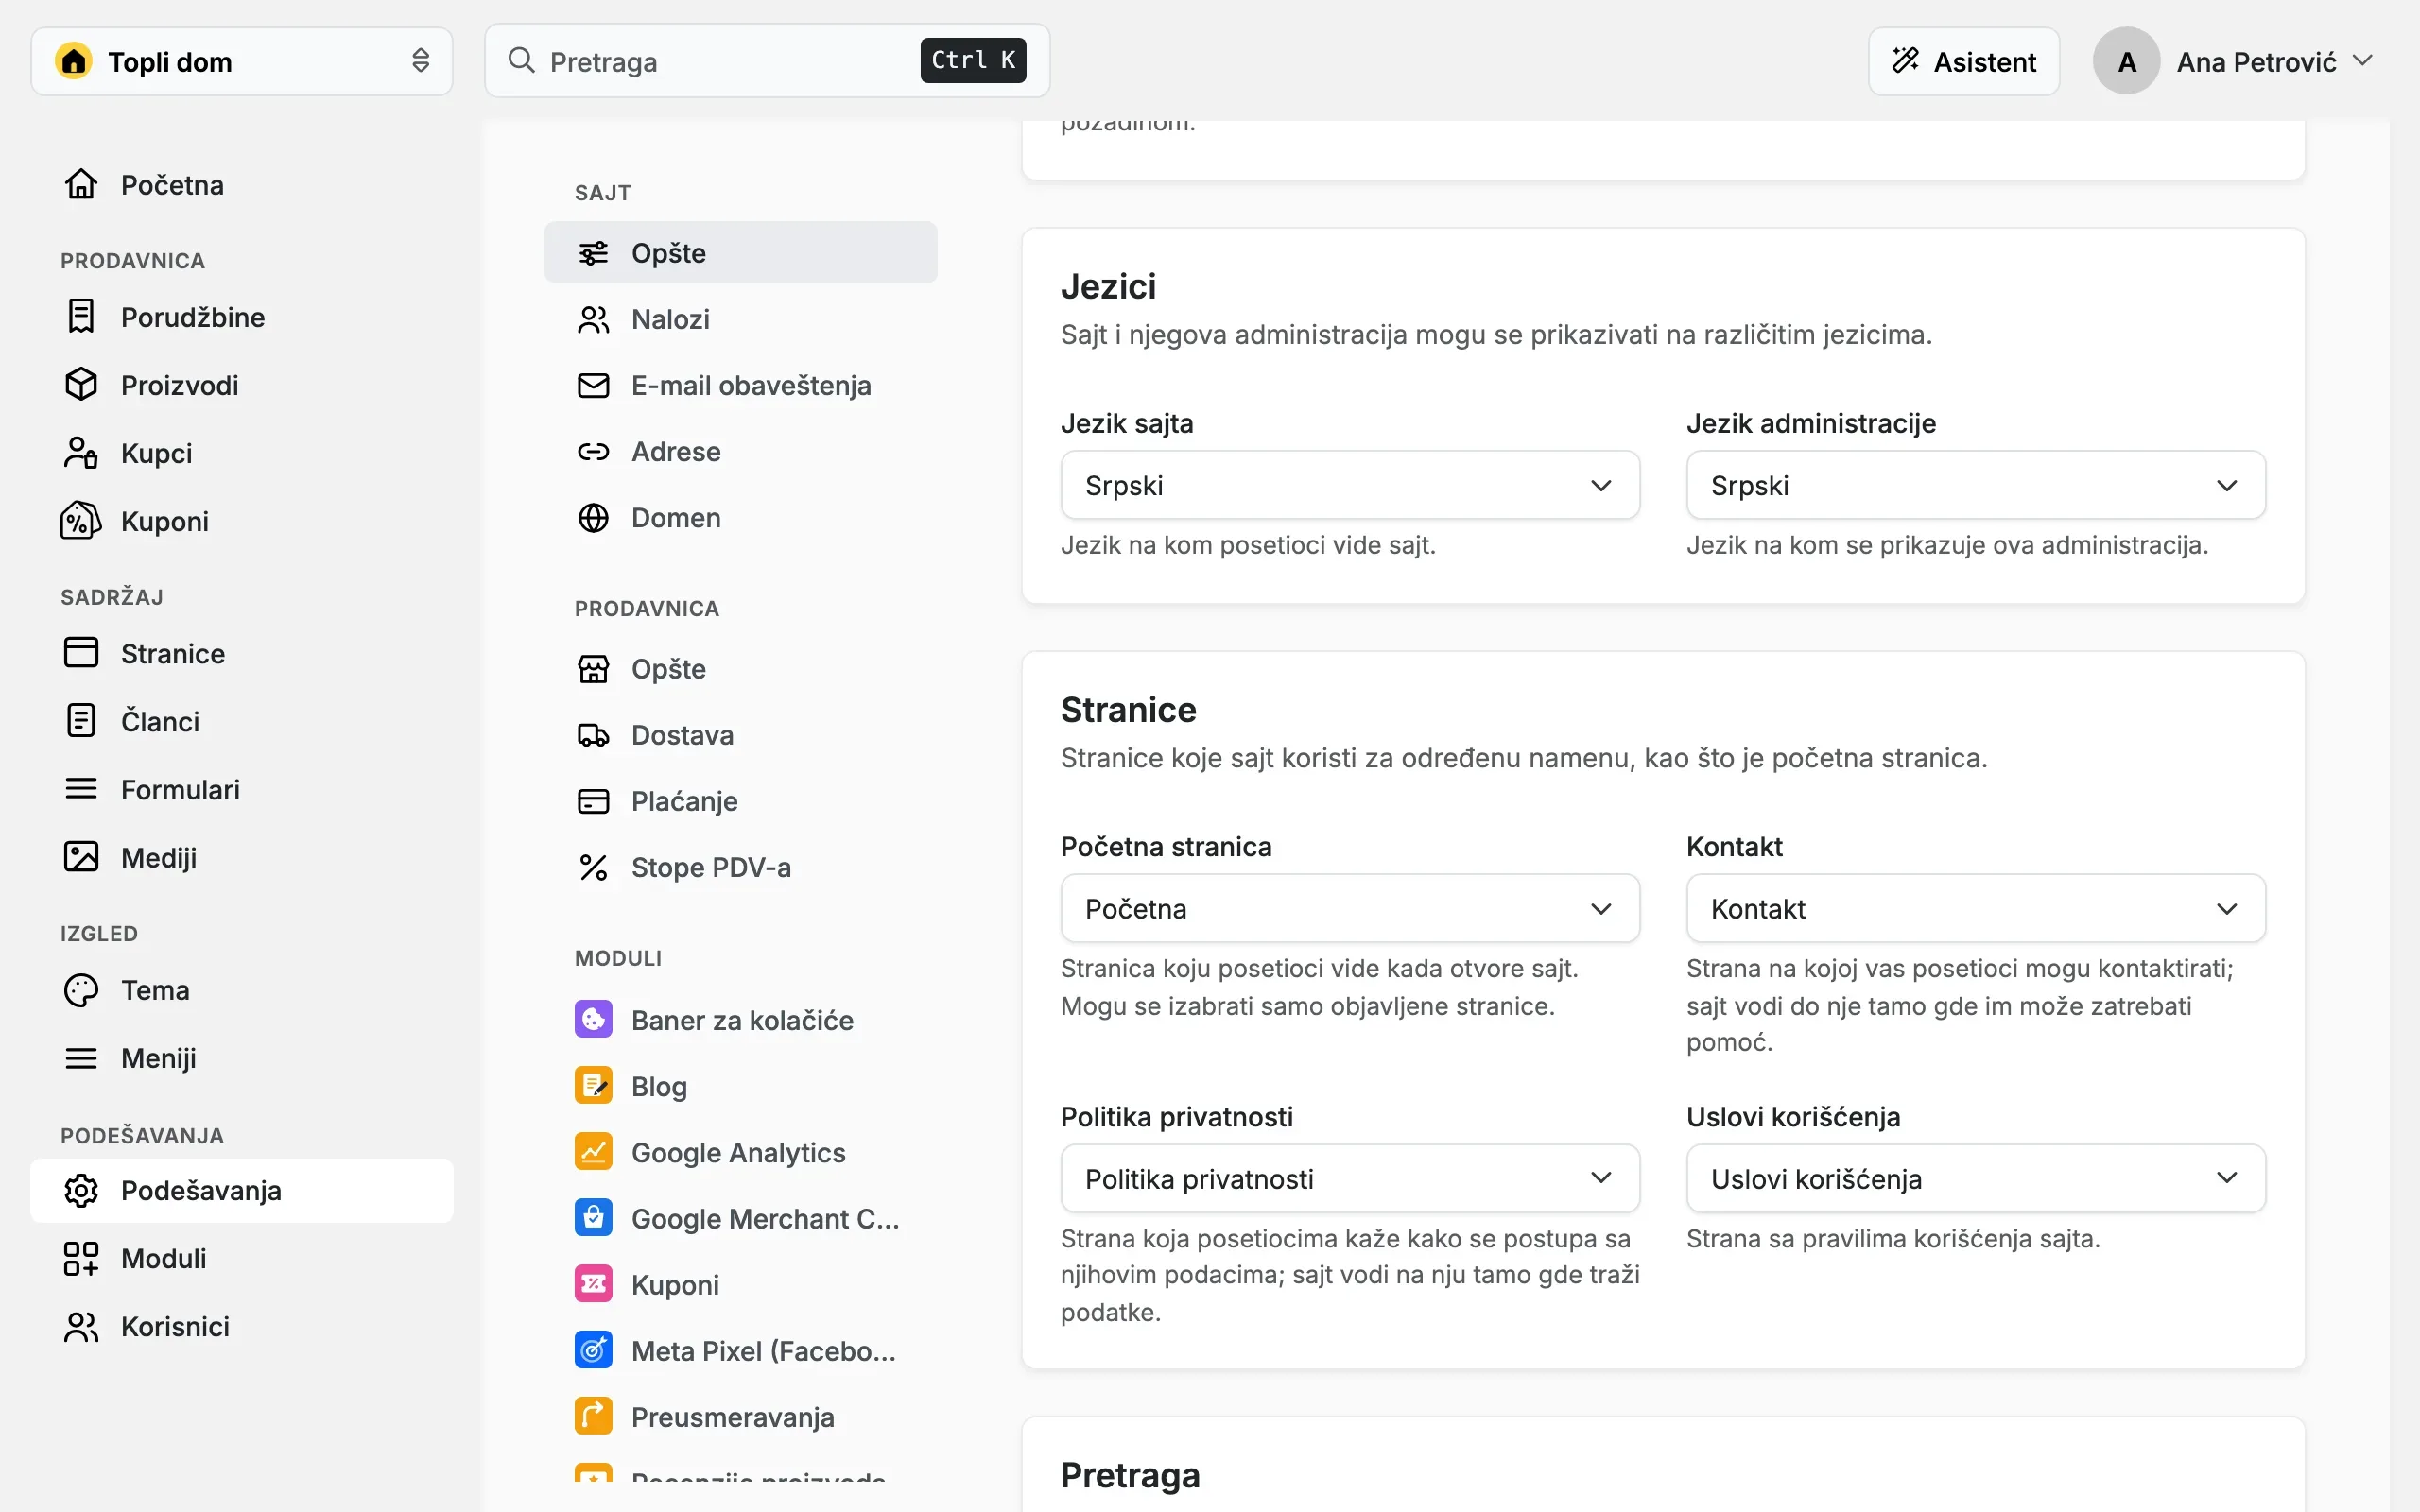The image size is (2420, 1512).
Task: Expand the Ana Petrović account menu
Action: click(2233, 61)
